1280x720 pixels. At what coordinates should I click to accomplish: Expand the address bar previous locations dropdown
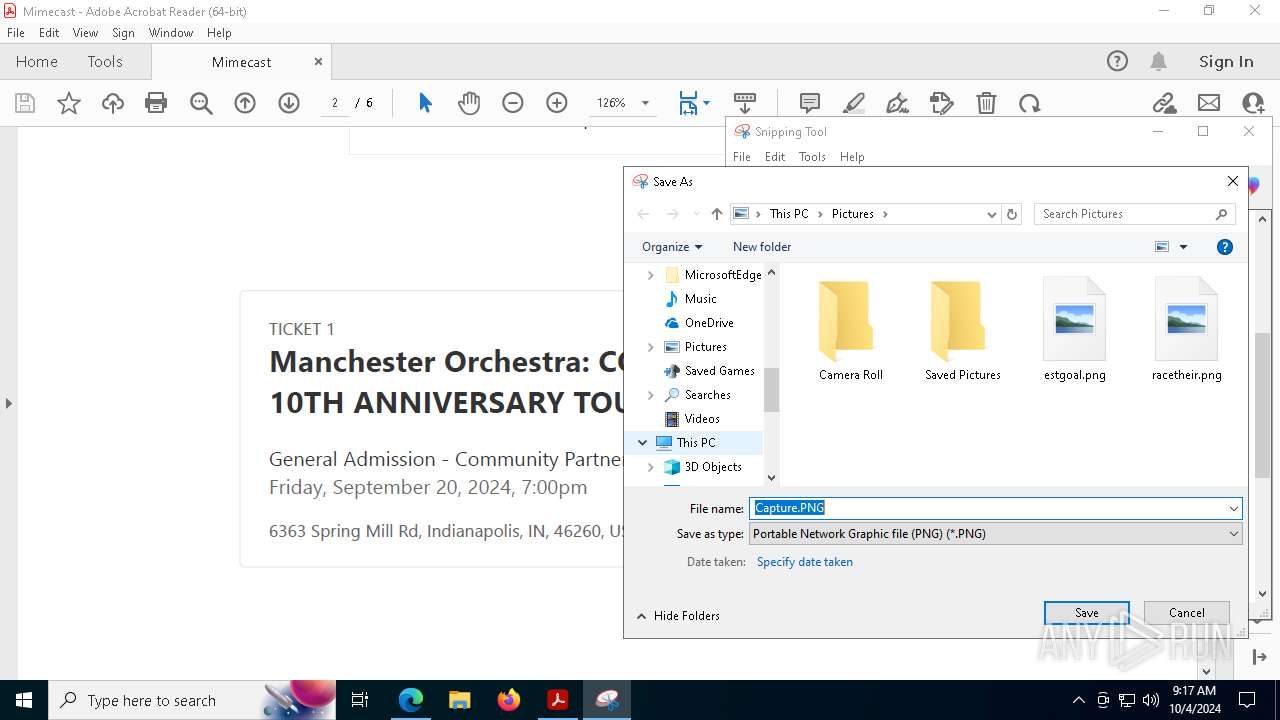(x=992, y=214)
